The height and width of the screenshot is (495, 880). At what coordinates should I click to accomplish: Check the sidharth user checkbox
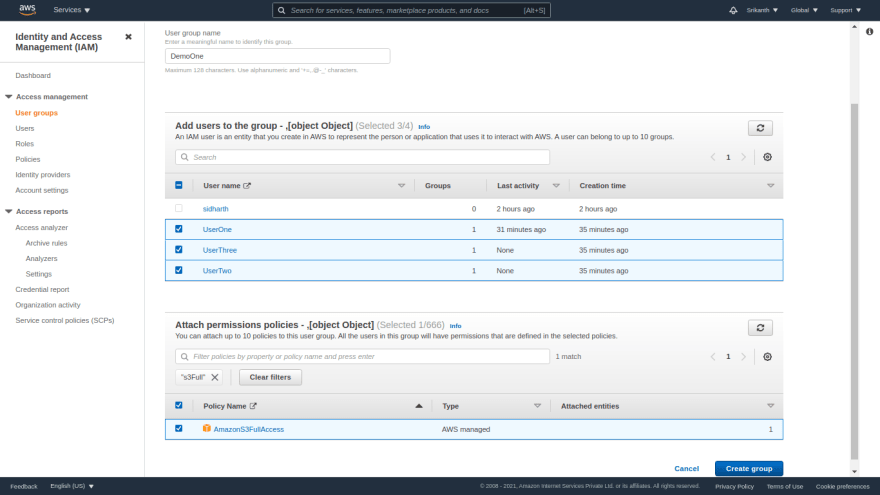pos(178,208)
